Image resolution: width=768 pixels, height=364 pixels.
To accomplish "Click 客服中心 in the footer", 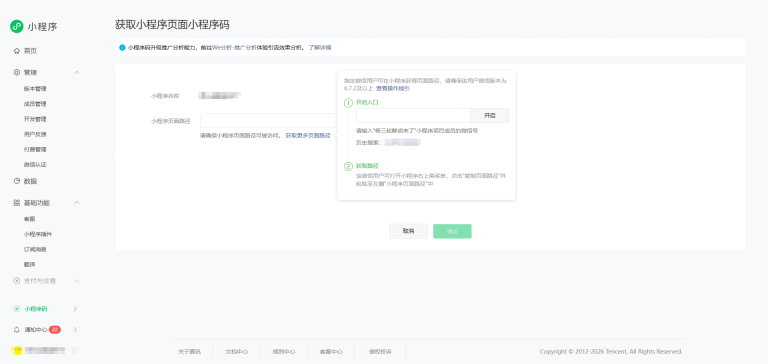I will [x=331, y=352].
